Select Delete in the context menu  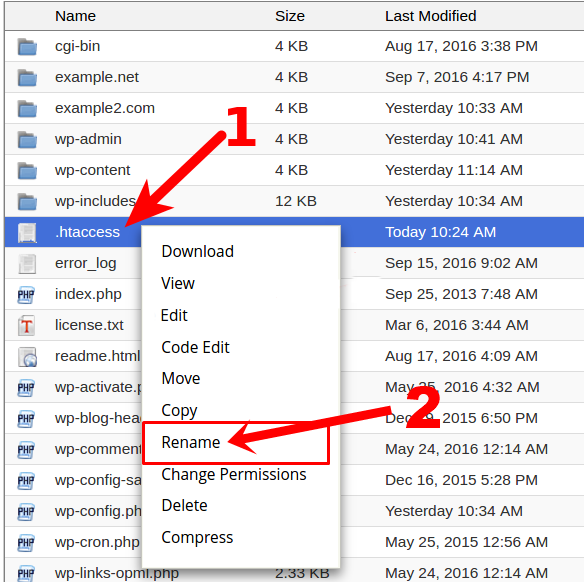pos(184,505)
